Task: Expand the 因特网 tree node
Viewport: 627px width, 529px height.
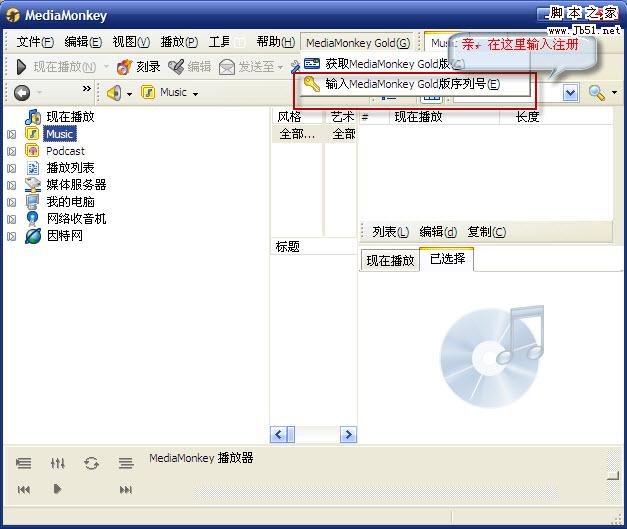Action: 12,236
